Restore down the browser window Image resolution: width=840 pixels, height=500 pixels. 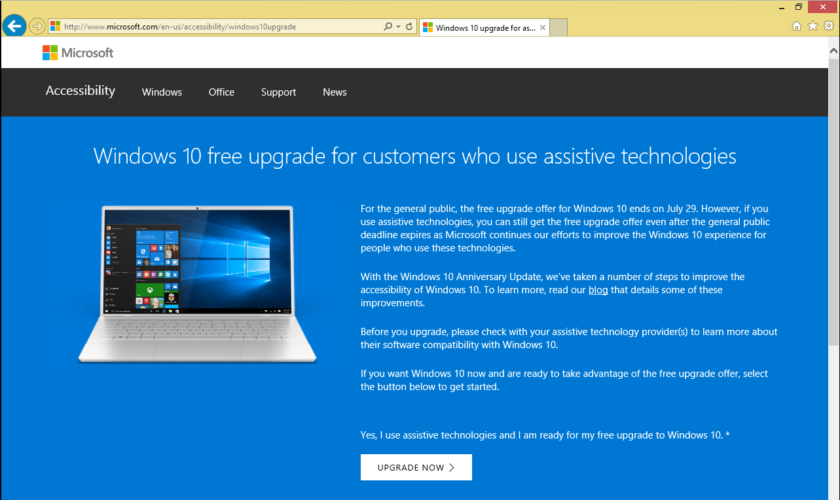(x=798, y=7)
